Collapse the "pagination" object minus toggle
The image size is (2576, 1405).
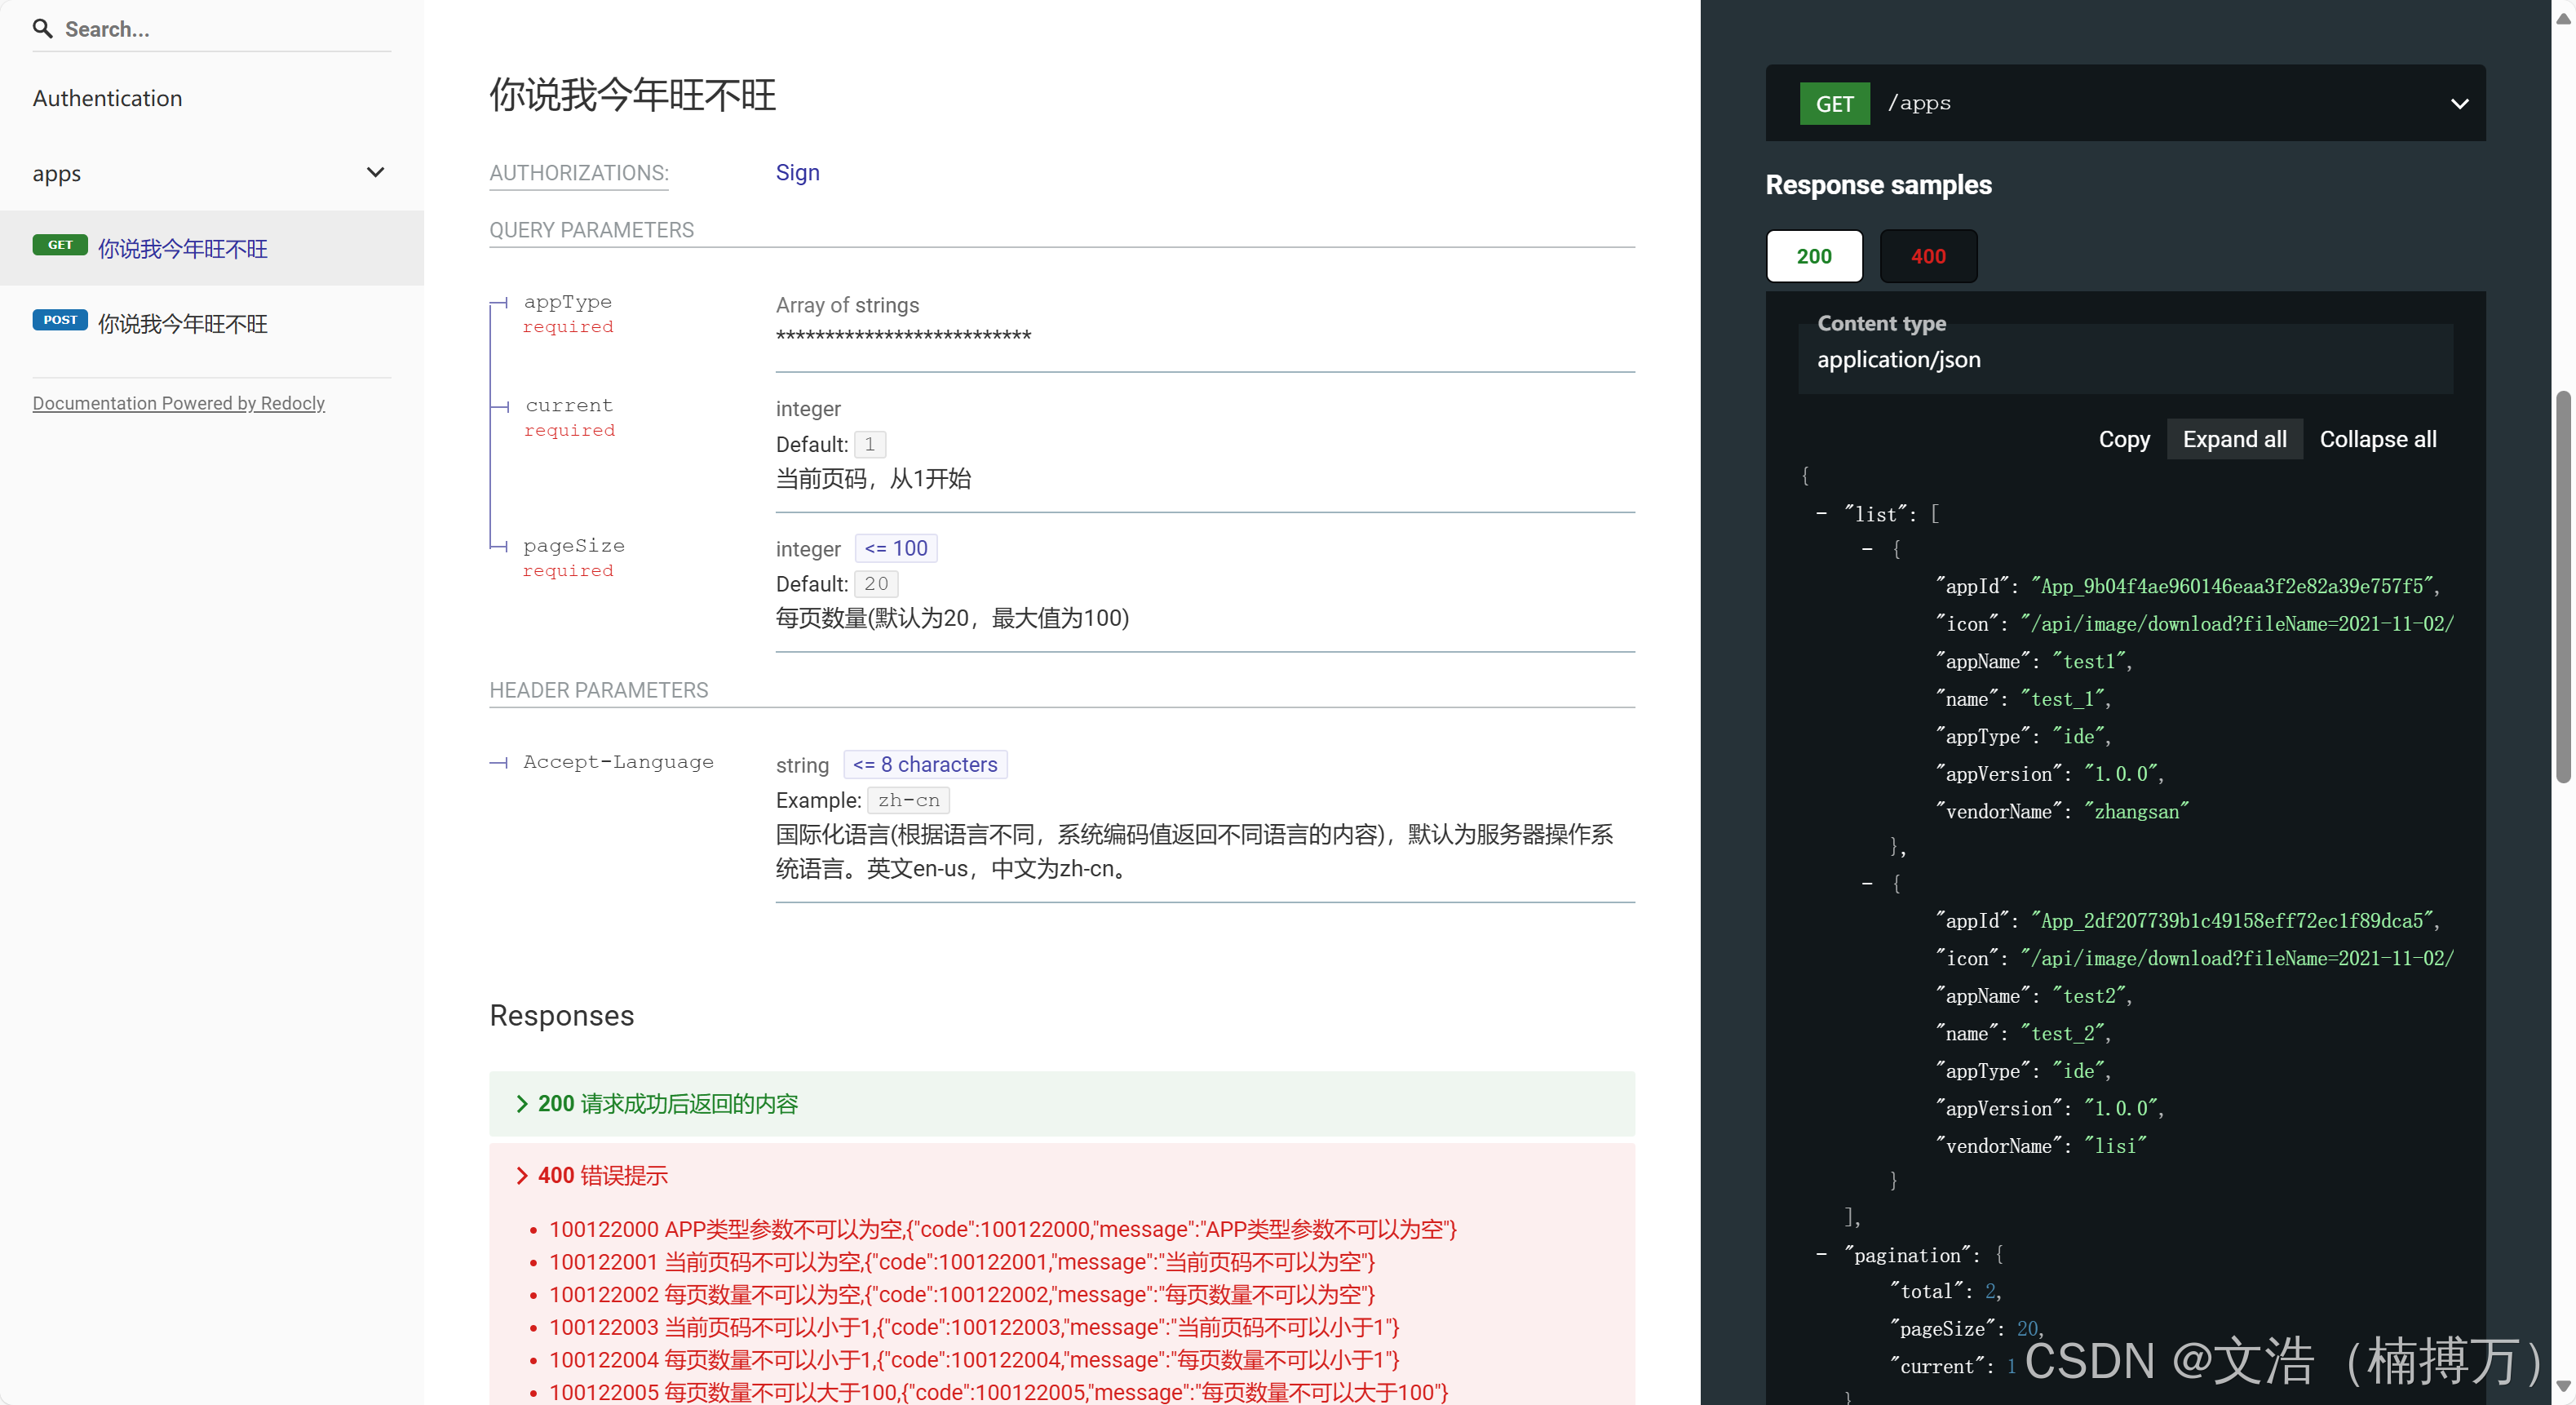click(x=1821, y=1254)
